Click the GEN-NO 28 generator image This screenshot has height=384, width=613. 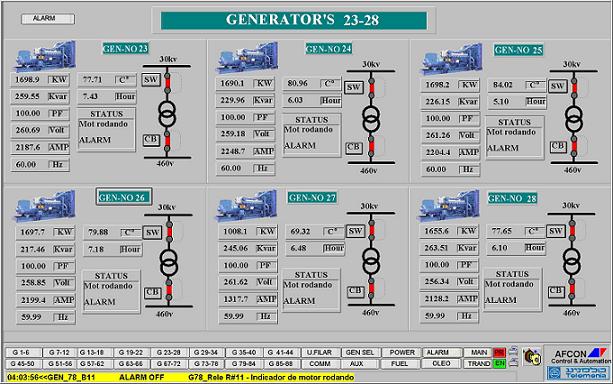pyautogui.click(x=449, y=205)
